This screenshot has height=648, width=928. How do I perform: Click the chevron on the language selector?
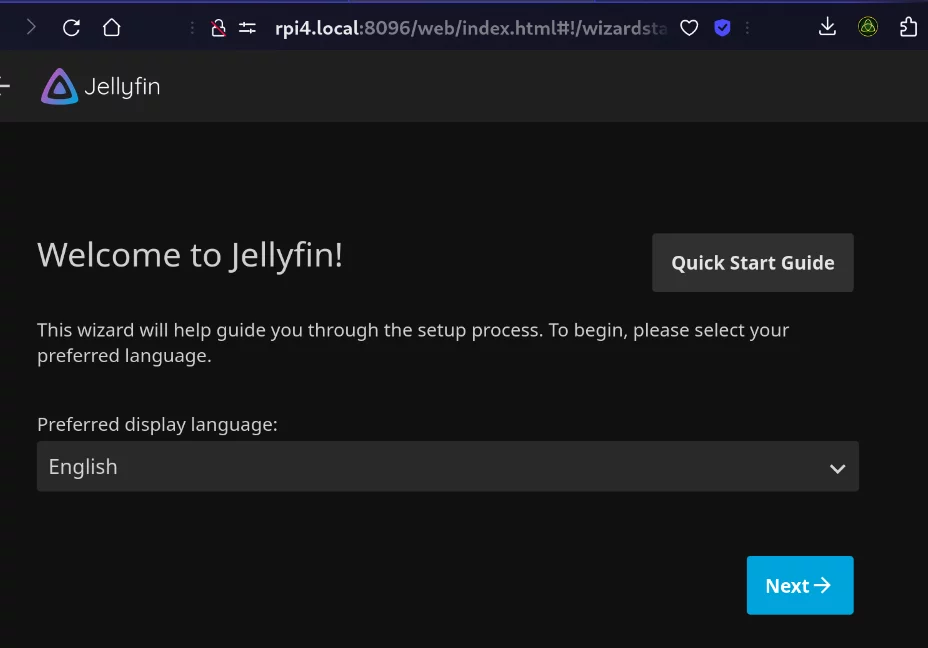coord(838,466)
